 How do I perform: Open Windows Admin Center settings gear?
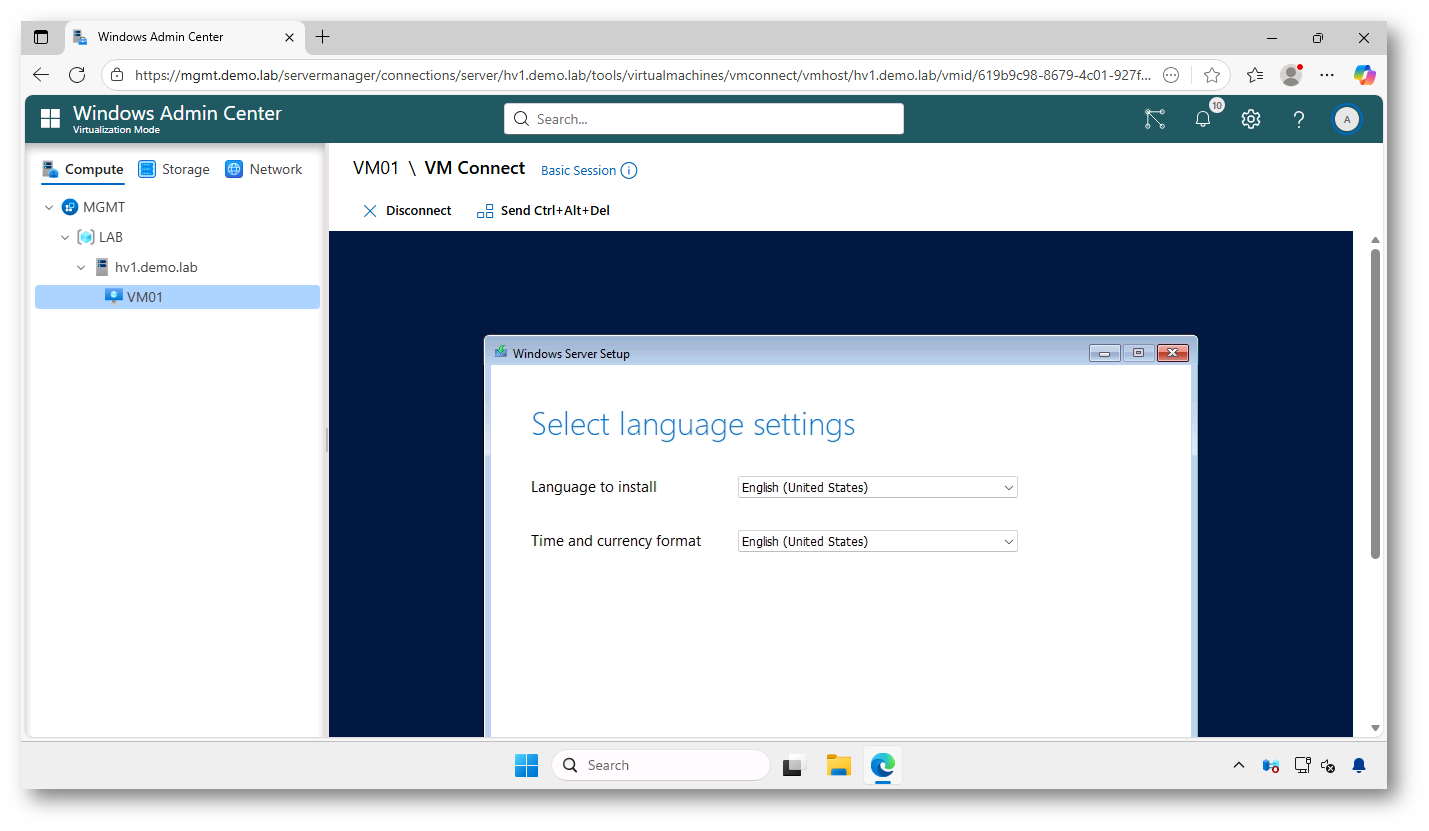1250,119
